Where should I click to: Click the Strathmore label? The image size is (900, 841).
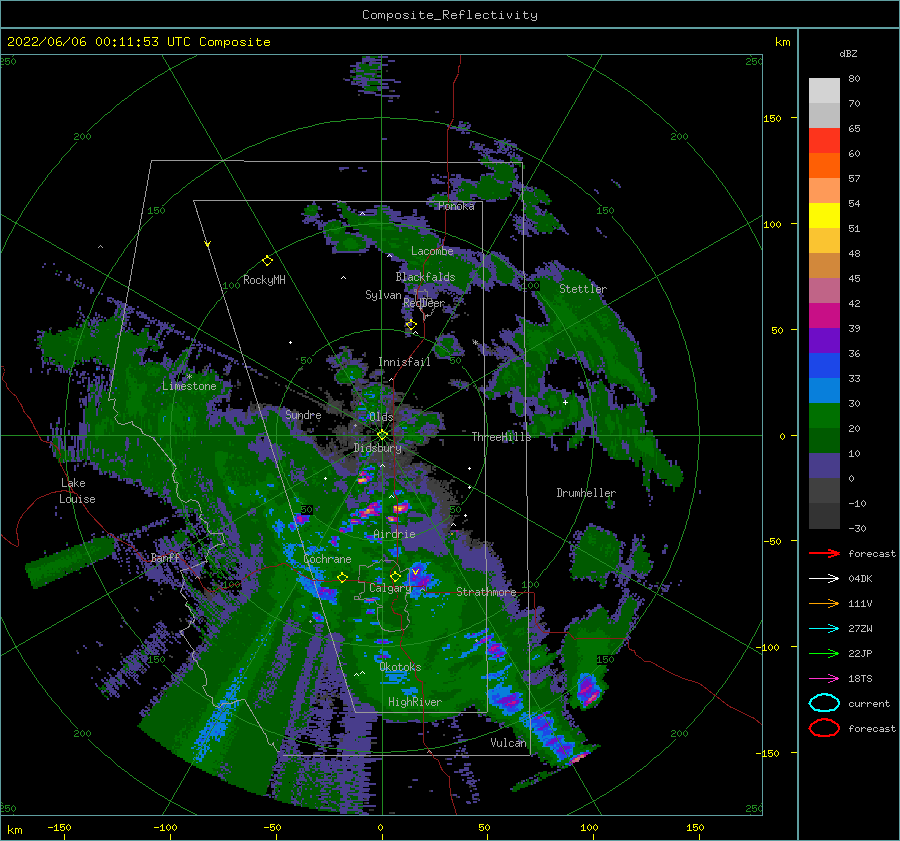click(486, 592)
